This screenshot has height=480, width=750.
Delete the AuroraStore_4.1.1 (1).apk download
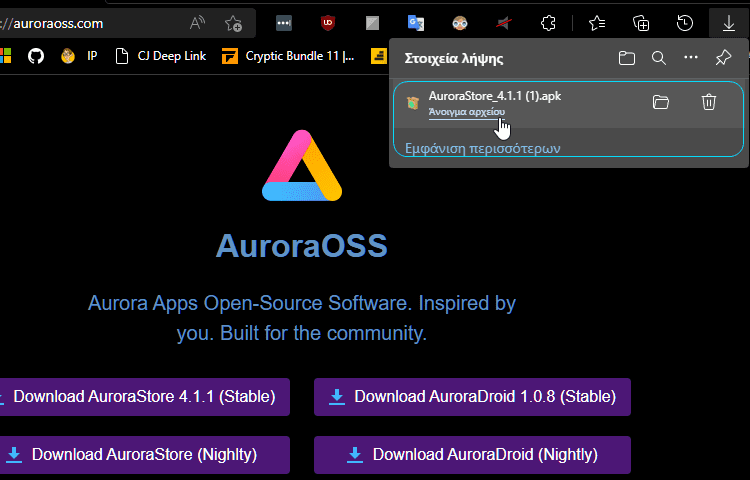[x=708, y=102]
